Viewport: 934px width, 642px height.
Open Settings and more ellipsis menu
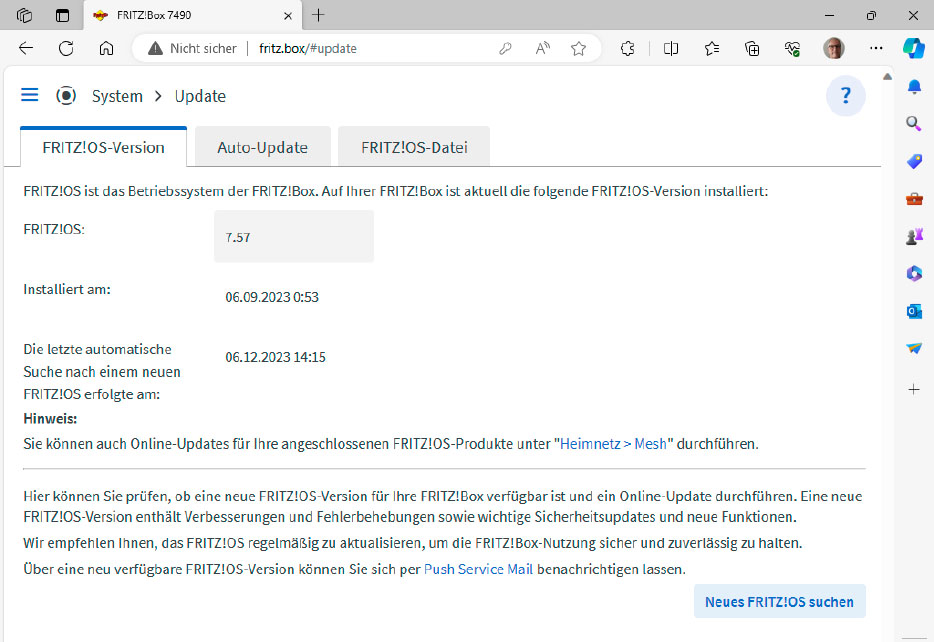pos(876,47)
